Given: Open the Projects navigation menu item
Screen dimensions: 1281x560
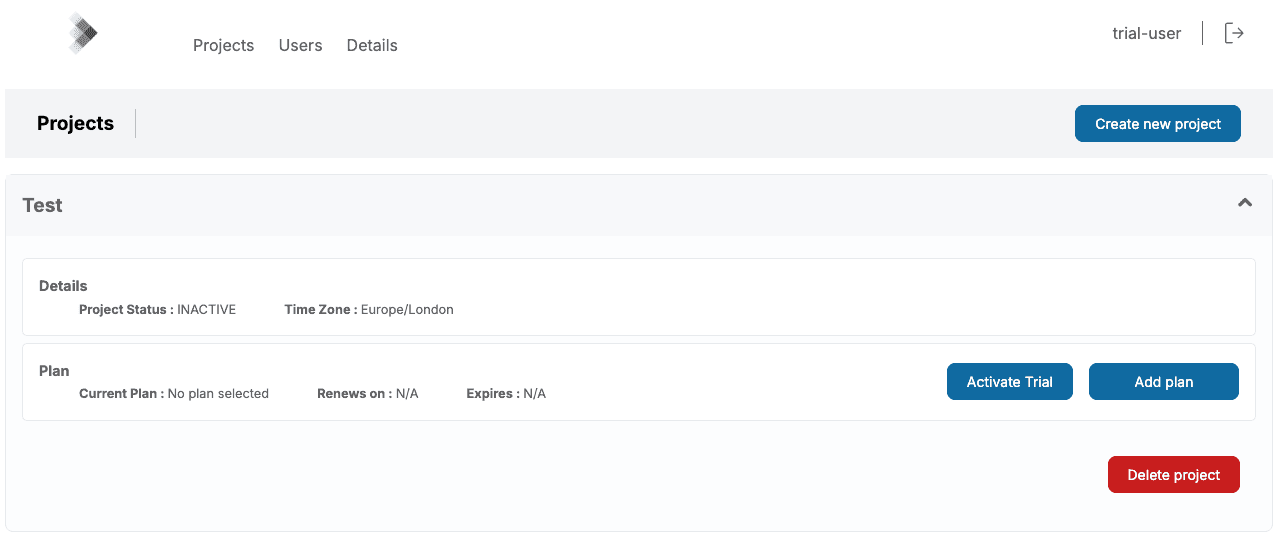Looking at the screenshot, I should point(223,46).
